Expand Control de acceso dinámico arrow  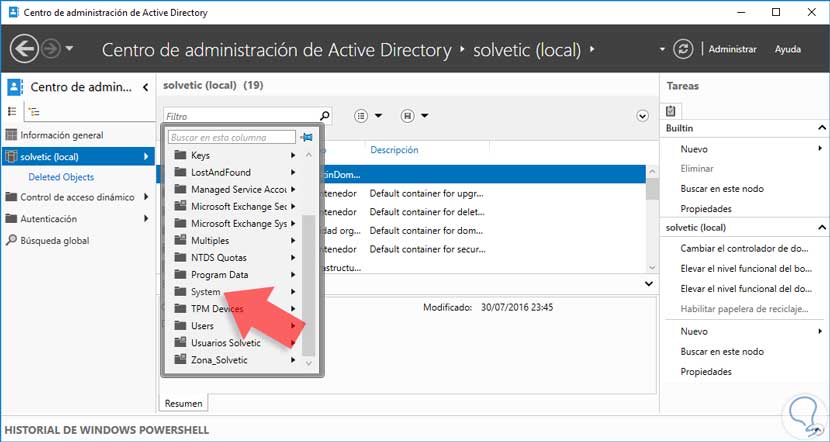tap(146, 197)
